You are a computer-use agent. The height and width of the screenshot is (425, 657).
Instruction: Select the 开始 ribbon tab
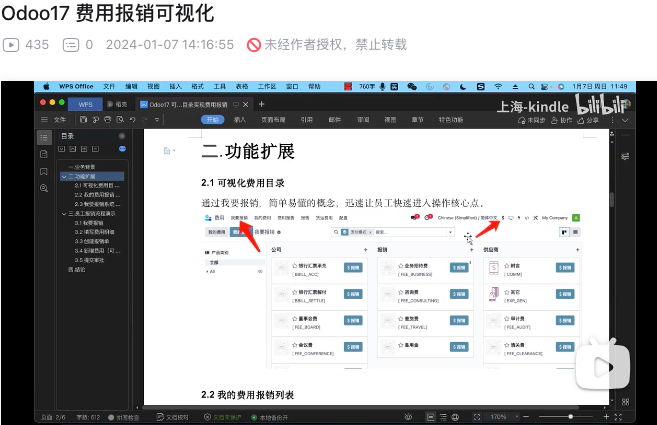(x=213, y=120)
